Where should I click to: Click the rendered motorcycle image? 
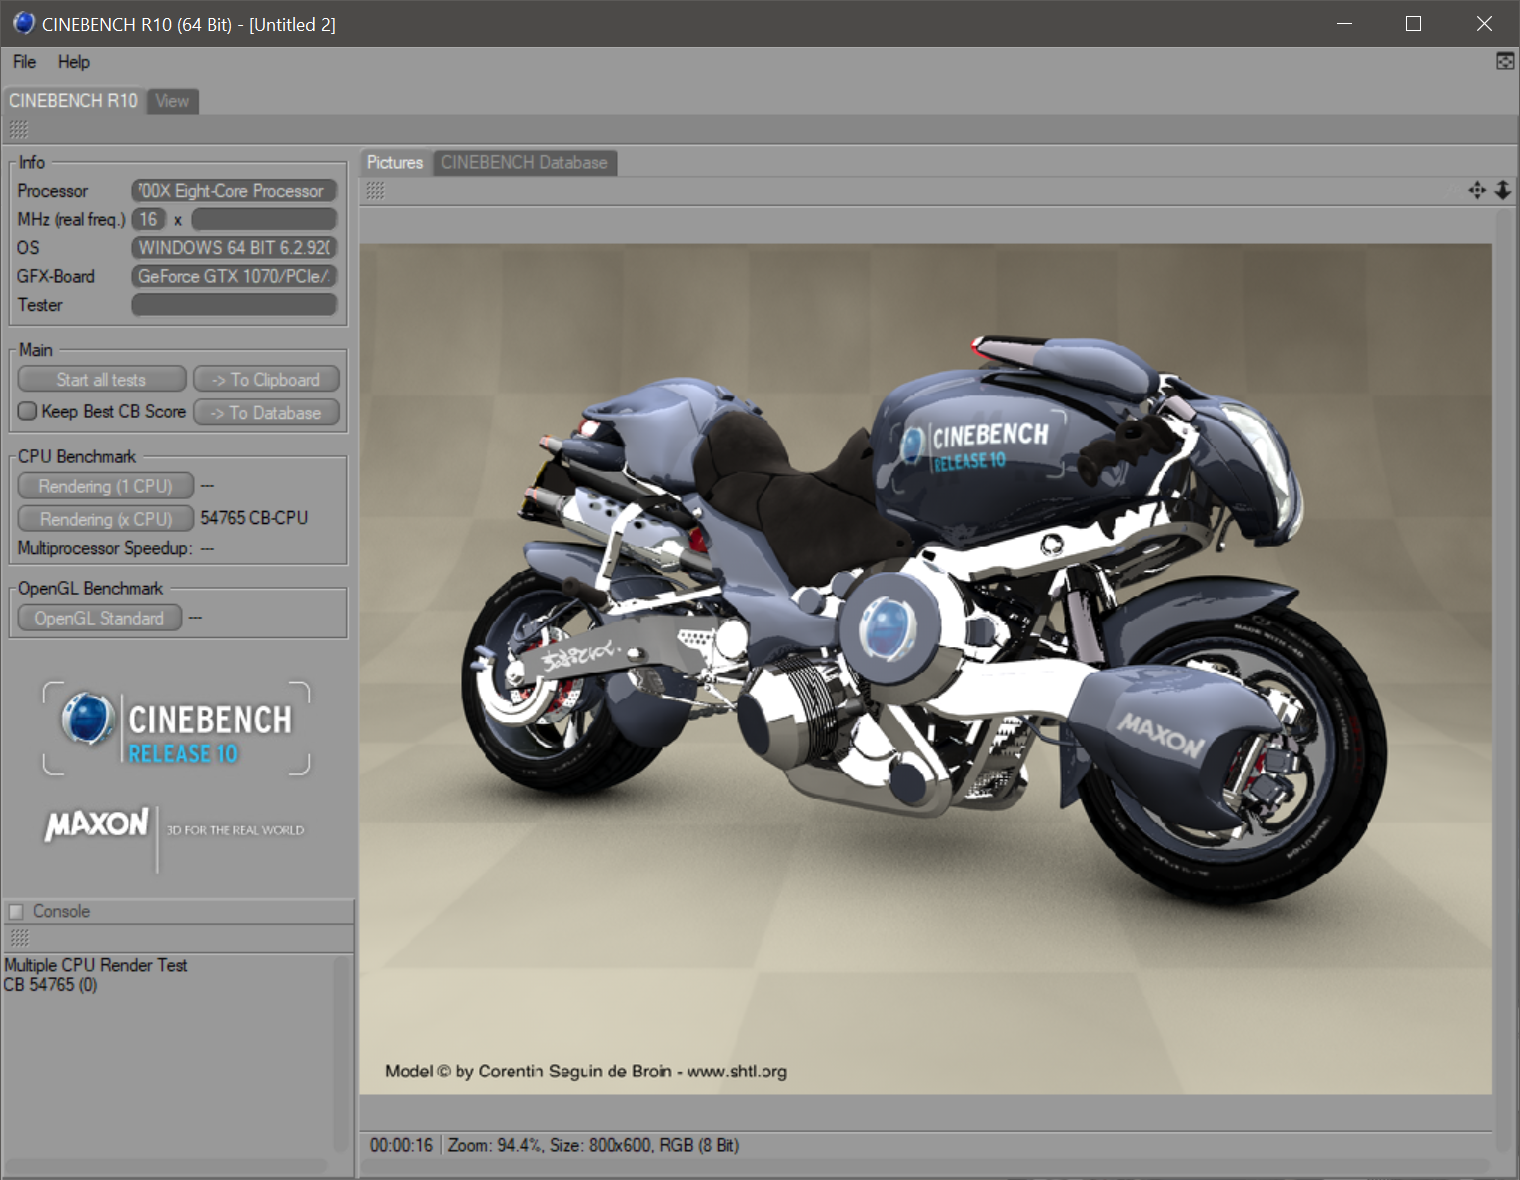pos(925,668)
